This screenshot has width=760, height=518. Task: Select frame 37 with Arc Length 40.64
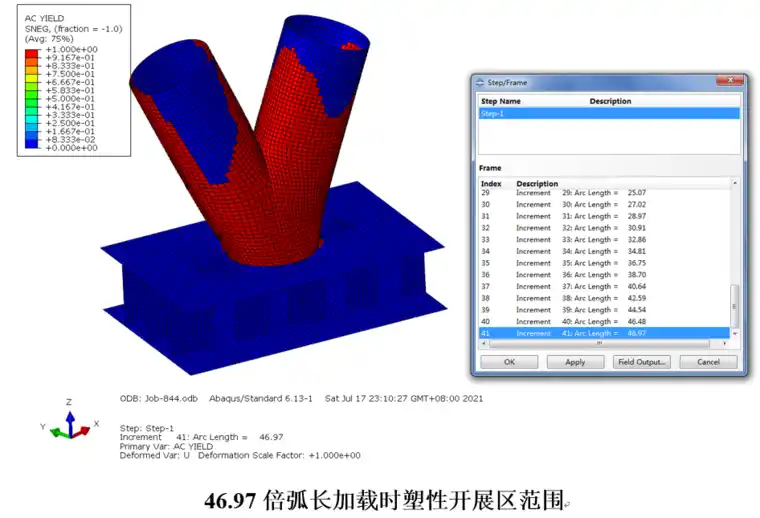pos(604,286)
